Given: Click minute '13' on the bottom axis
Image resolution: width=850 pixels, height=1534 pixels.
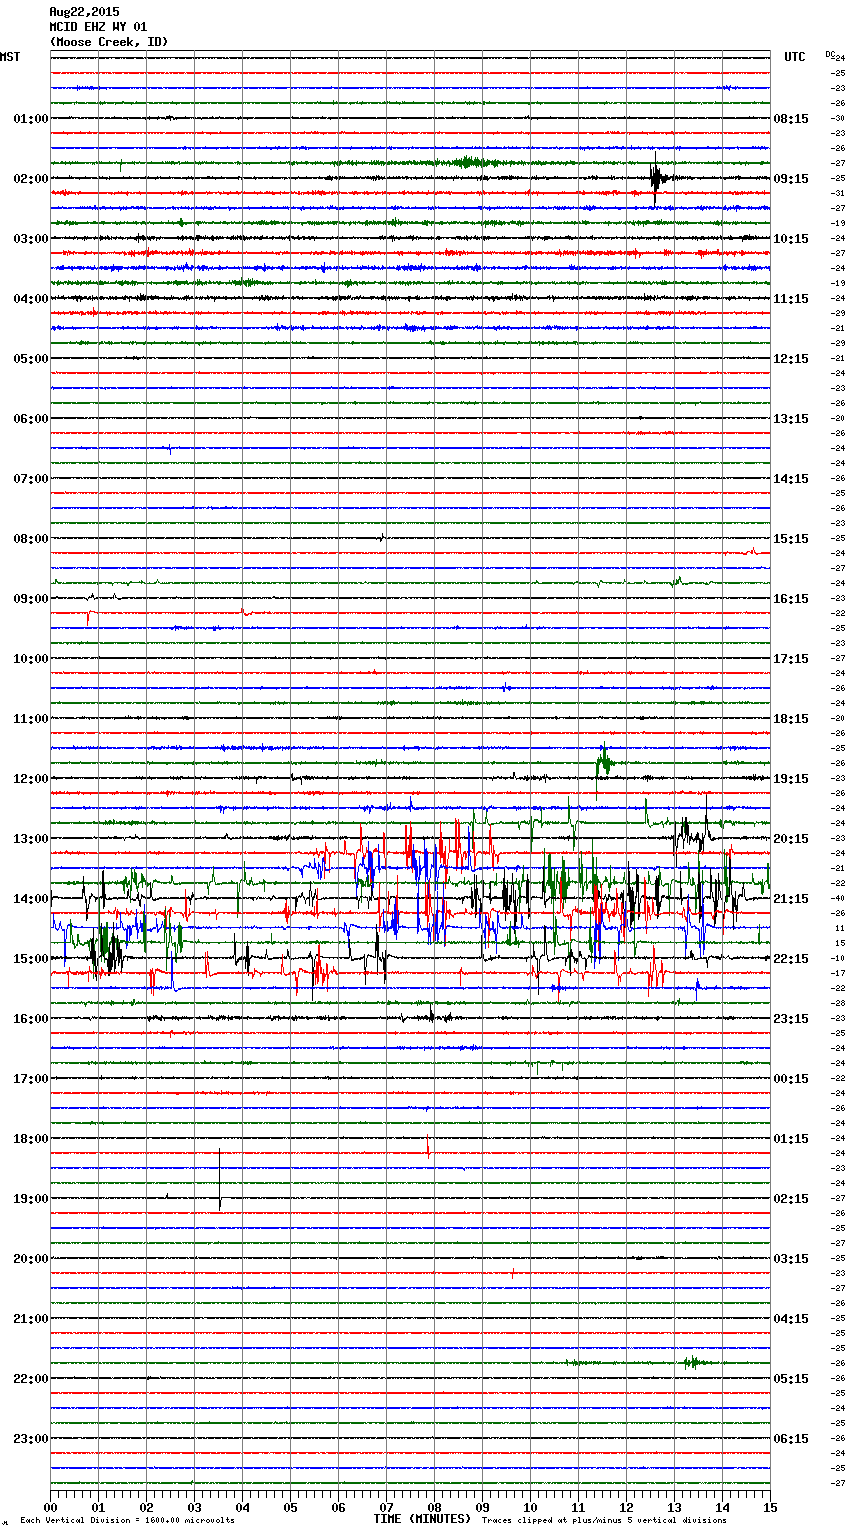Looking at the screenshot, I should pyautogui.click(x=674, y=1507).
